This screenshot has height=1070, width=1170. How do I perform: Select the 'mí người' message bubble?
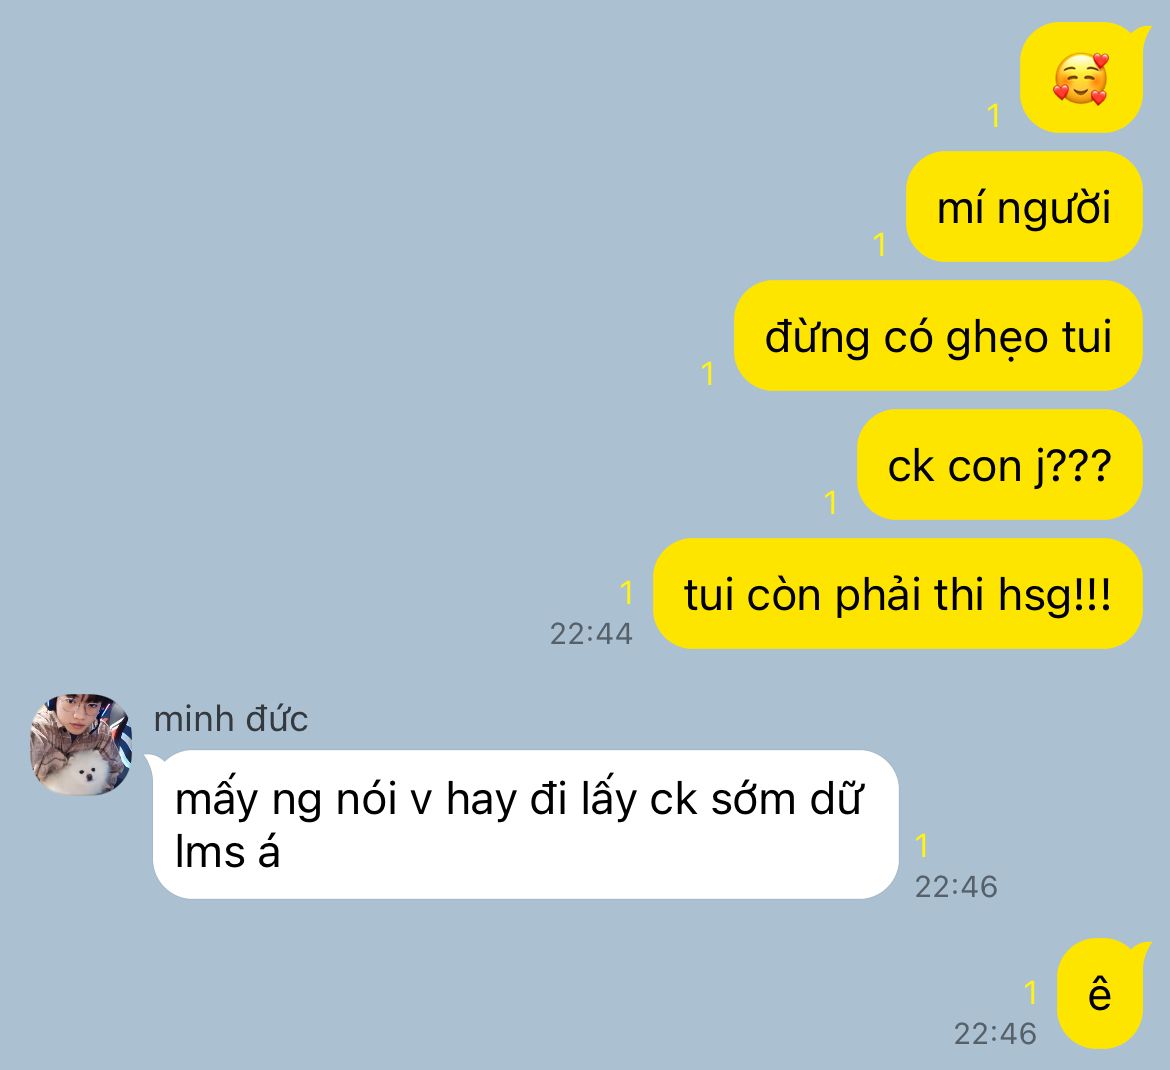tap(1024, 207)
